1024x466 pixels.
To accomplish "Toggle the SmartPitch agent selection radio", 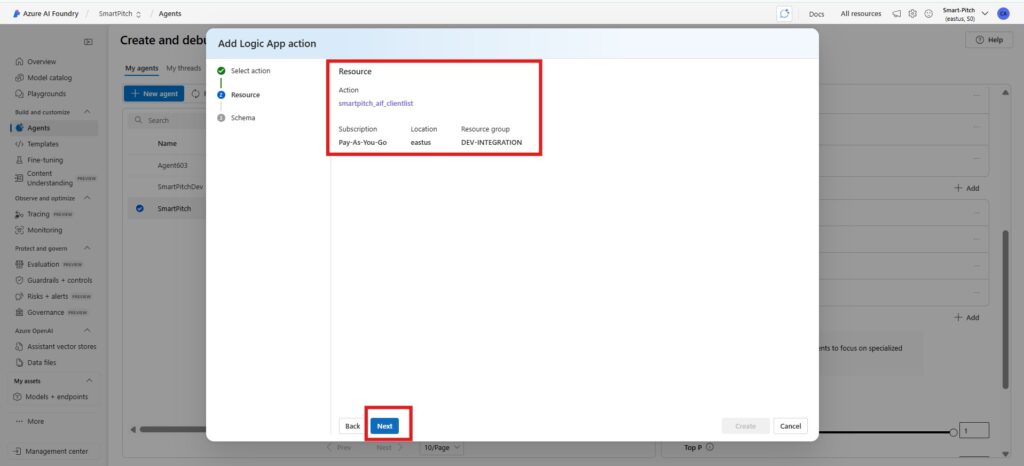I will 139,209.
